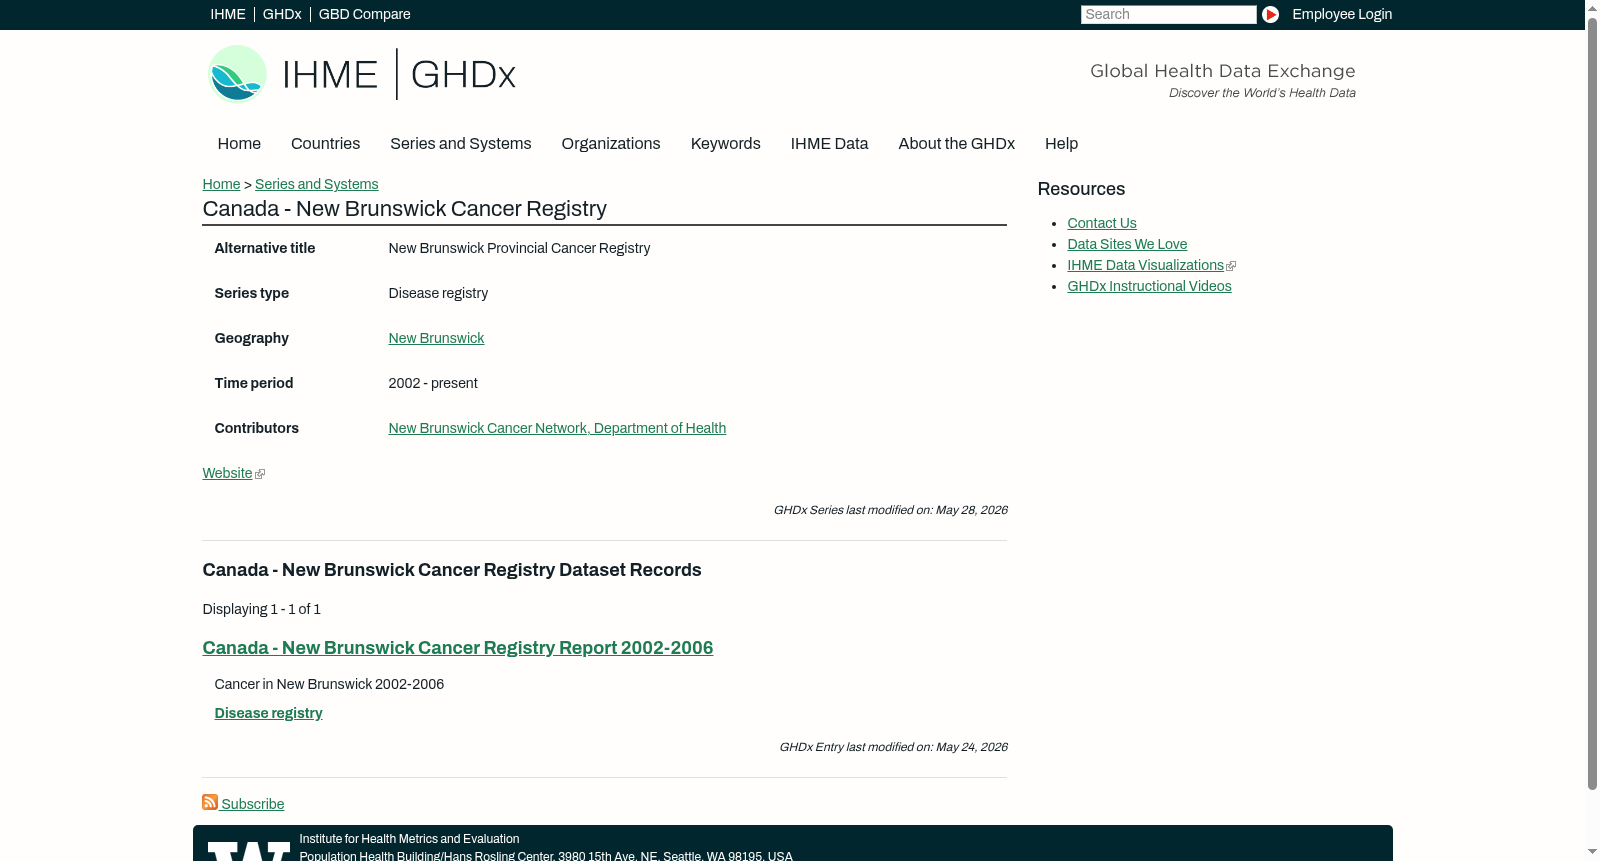Click the '2002 - present' time period value
This screenshot has height=861, width=1600.
coord(433,383)
